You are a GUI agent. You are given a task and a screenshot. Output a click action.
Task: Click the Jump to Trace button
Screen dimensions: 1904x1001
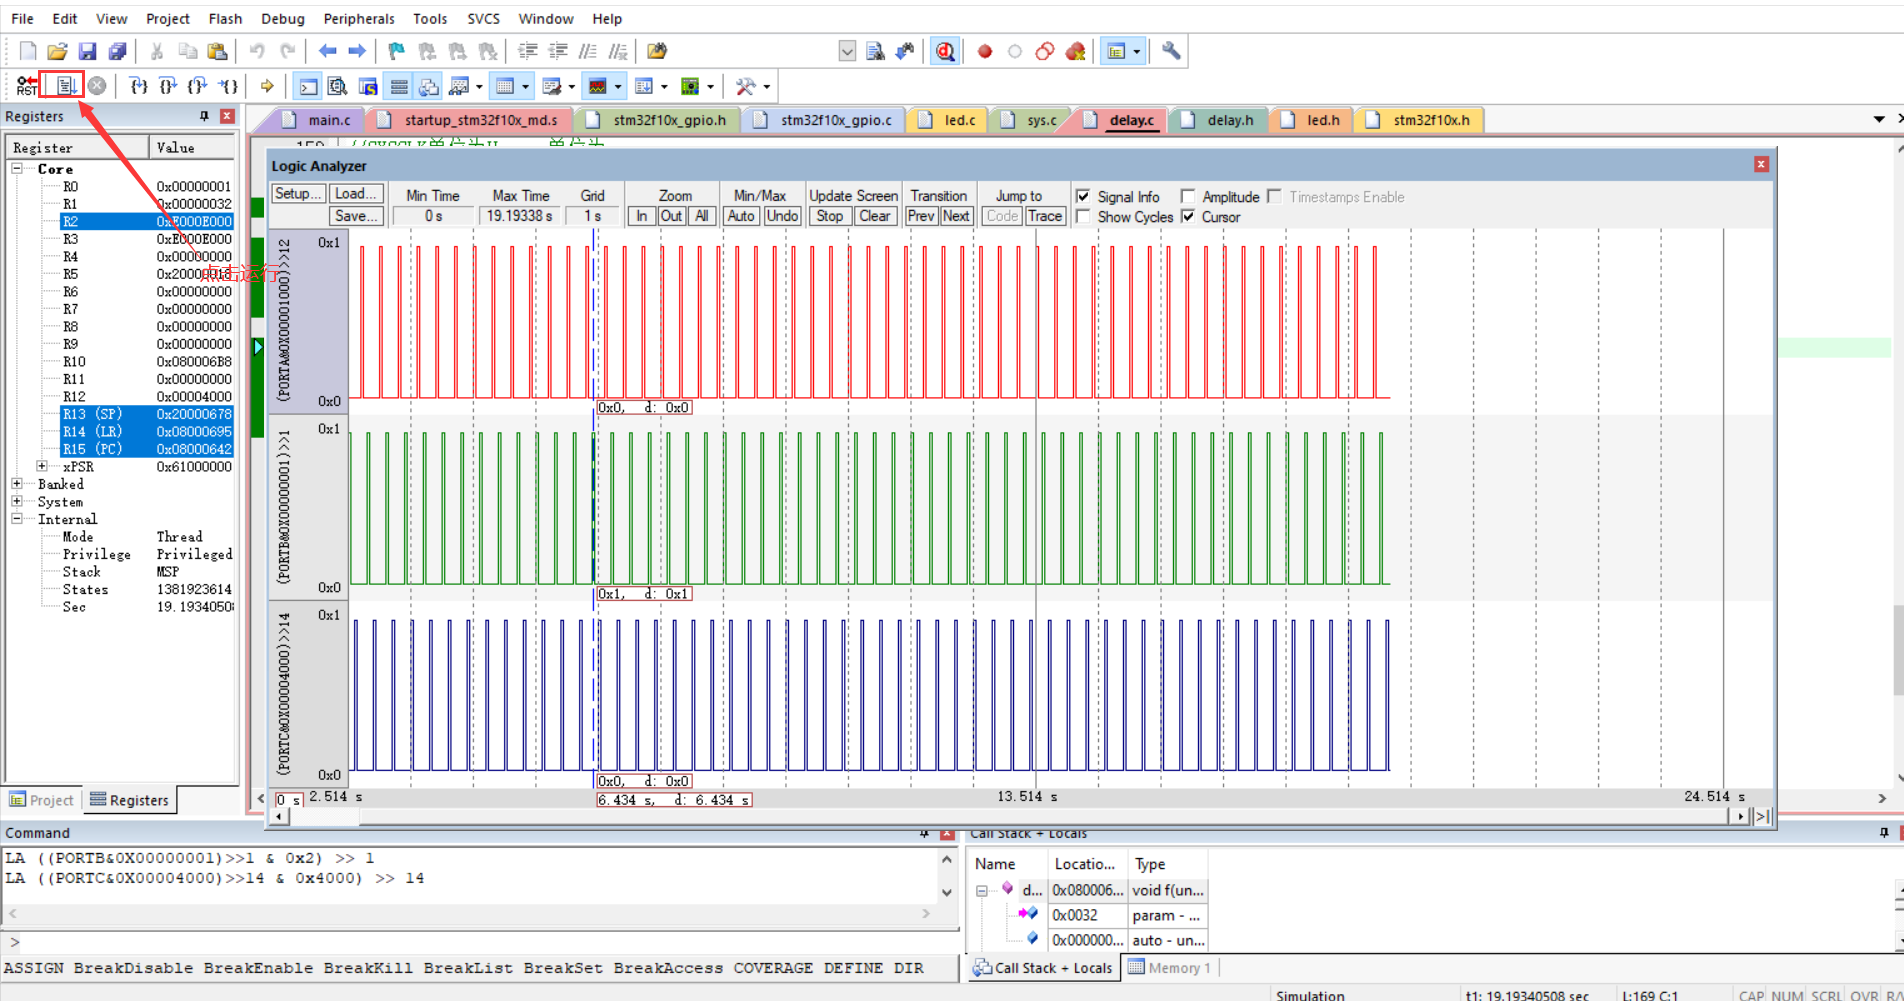[x=1045, y=216]
